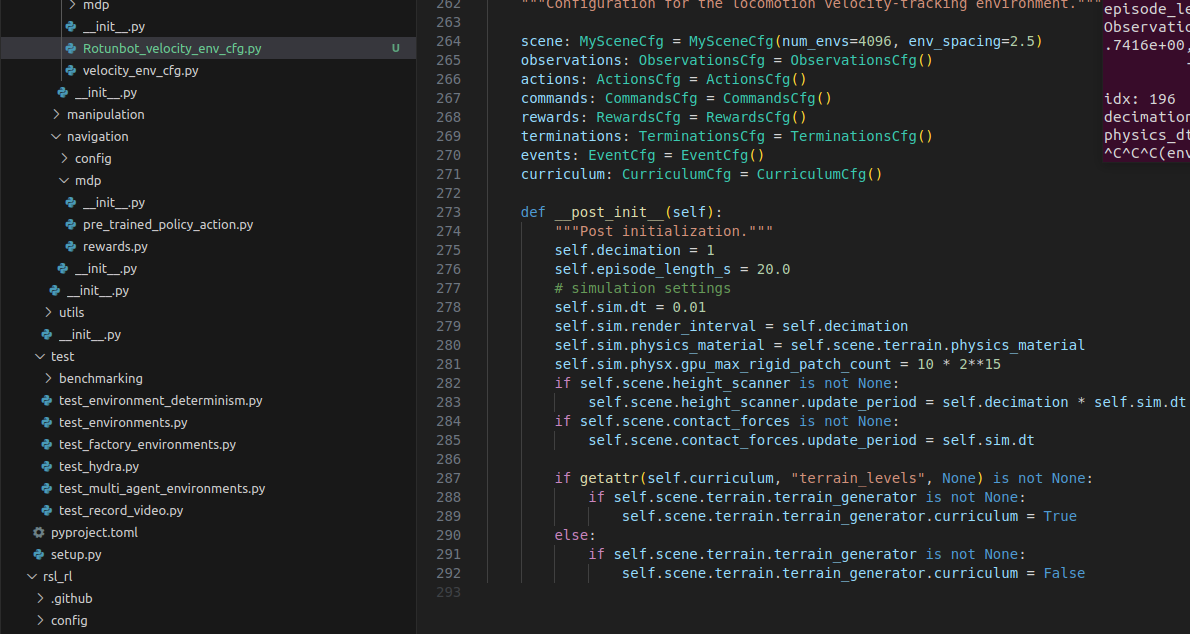Open Rotunbot_velocity_env_cfg.py in explorer
1190x634 pixels.
pos(172,48)
